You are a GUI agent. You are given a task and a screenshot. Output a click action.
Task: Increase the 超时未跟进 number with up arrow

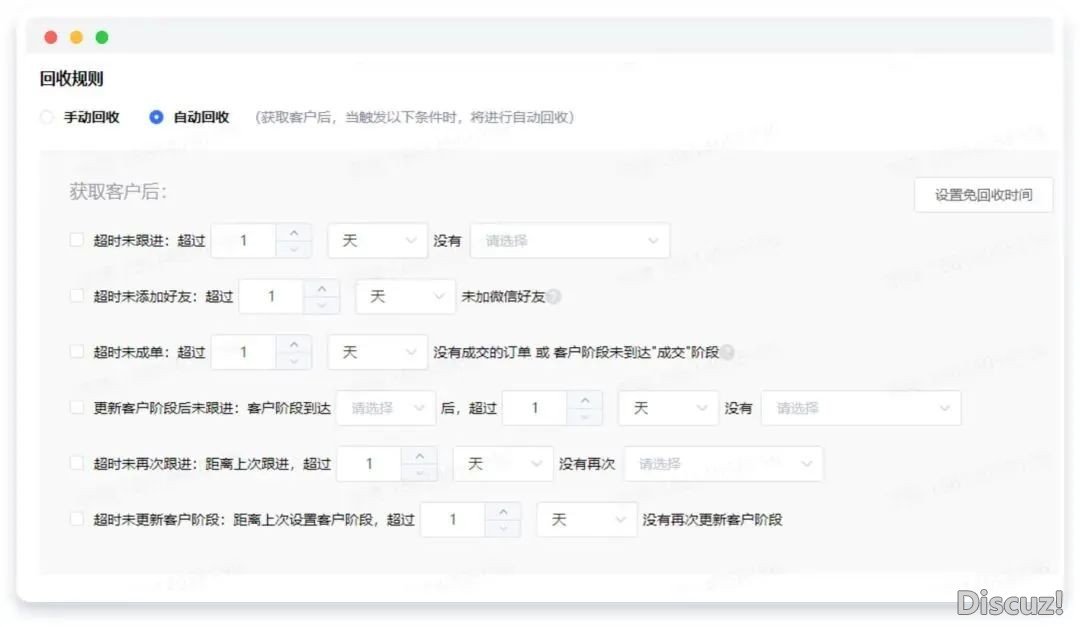pos(294,232)
